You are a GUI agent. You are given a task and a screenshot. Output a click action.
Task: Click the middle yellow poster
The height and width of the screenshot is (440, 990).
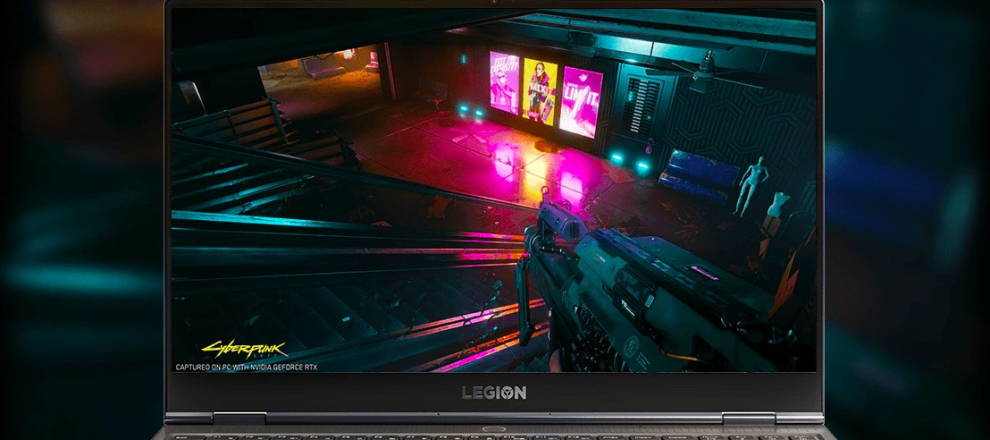click(x=540, y=91)
